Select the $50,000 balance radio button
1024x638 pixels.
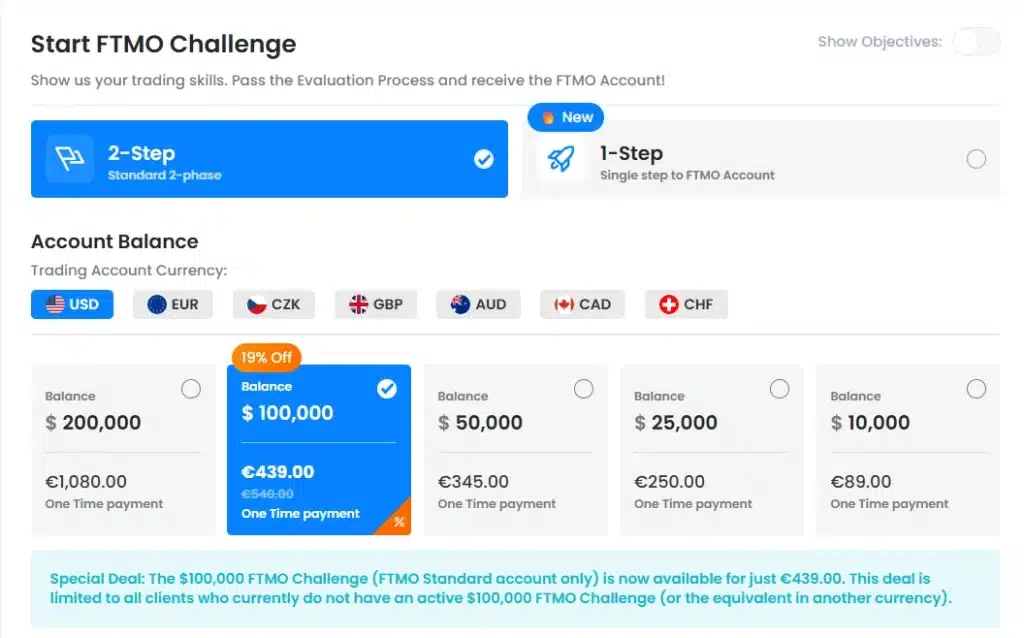point(584,389)
